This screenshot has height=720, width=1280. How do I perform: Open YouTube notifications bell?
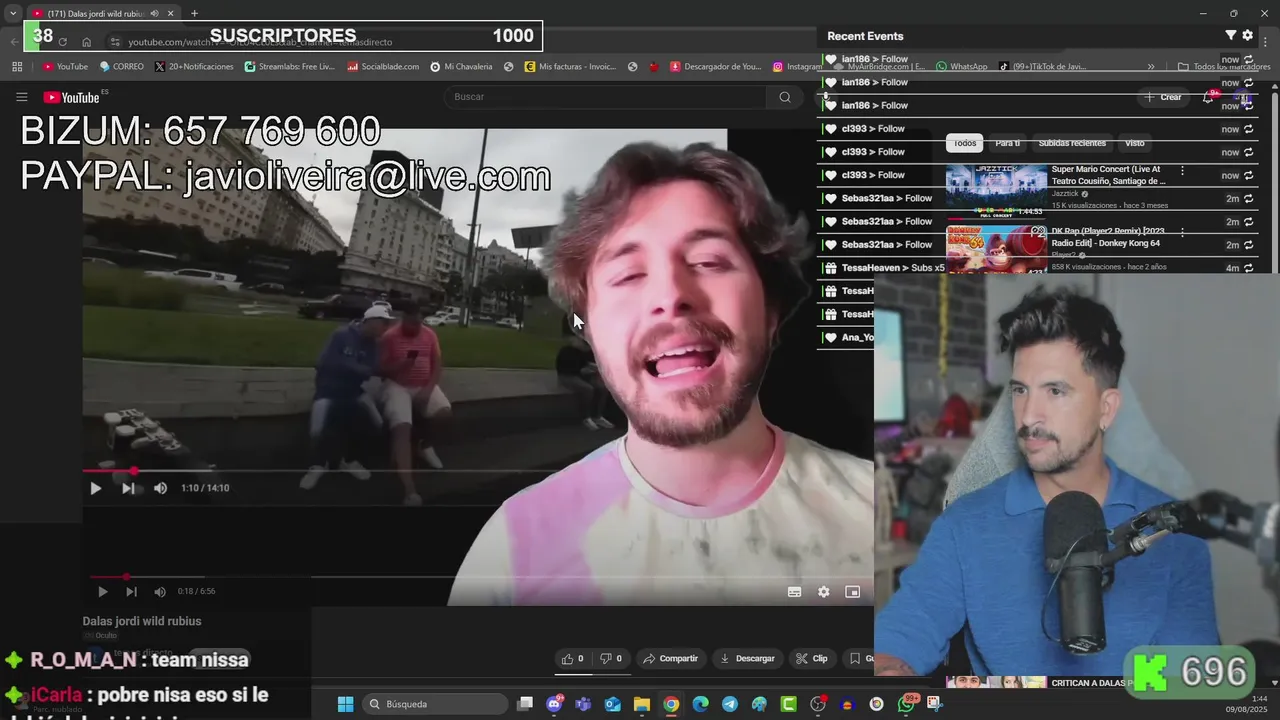point(1209,97)
